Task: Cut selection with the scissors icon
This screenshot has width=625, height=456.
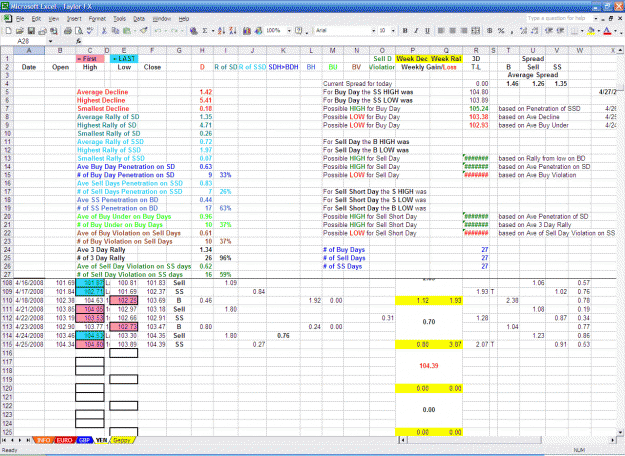Action: 104,31
